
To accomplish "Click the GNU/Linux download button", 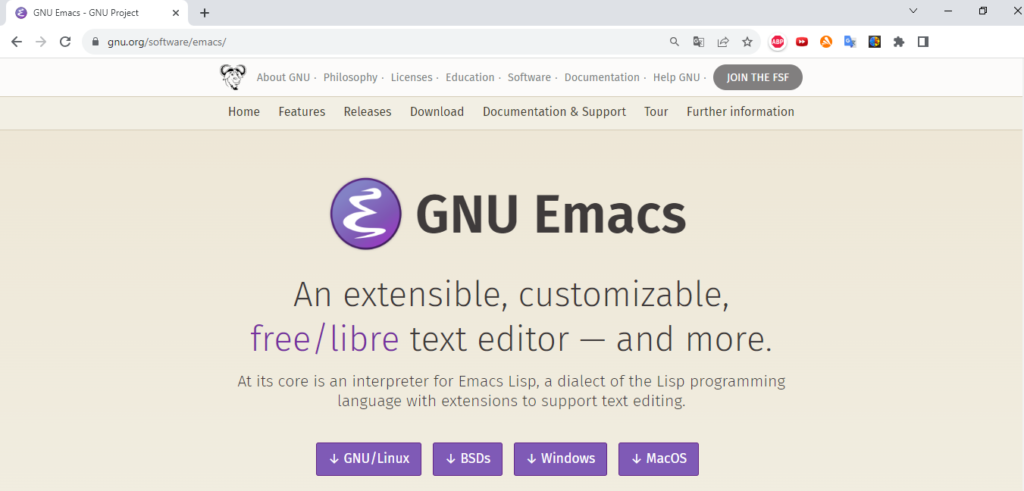I will (x=369, y=459).
